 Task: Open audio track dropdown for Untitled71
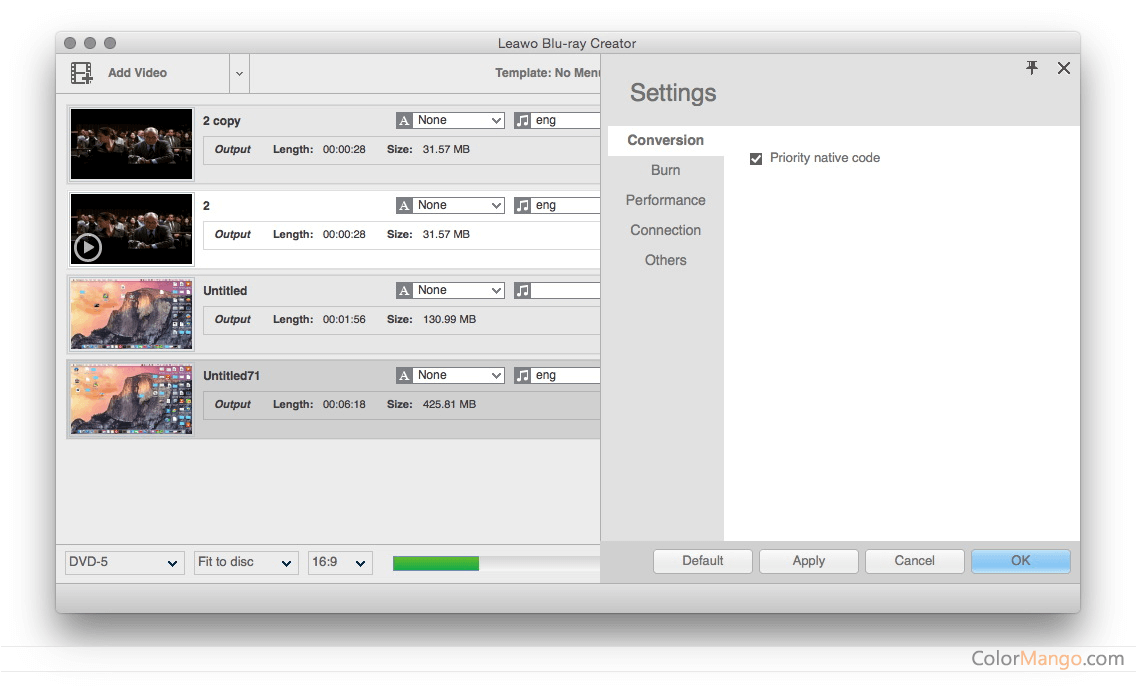[x=565, y=375]
